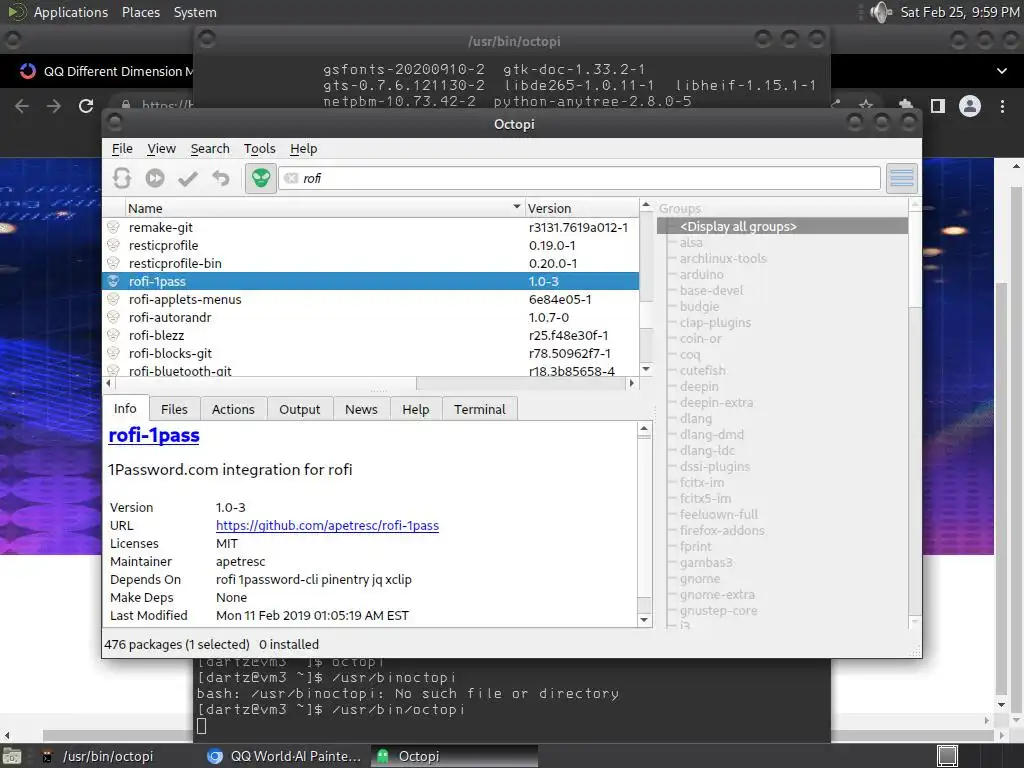Toggle the green alien AUR tool button

click(x=261, y=178)
